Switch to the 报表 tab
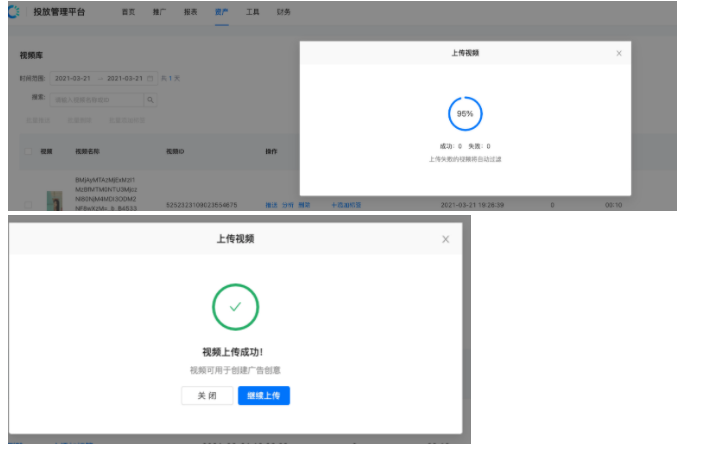 click(190, 12)
